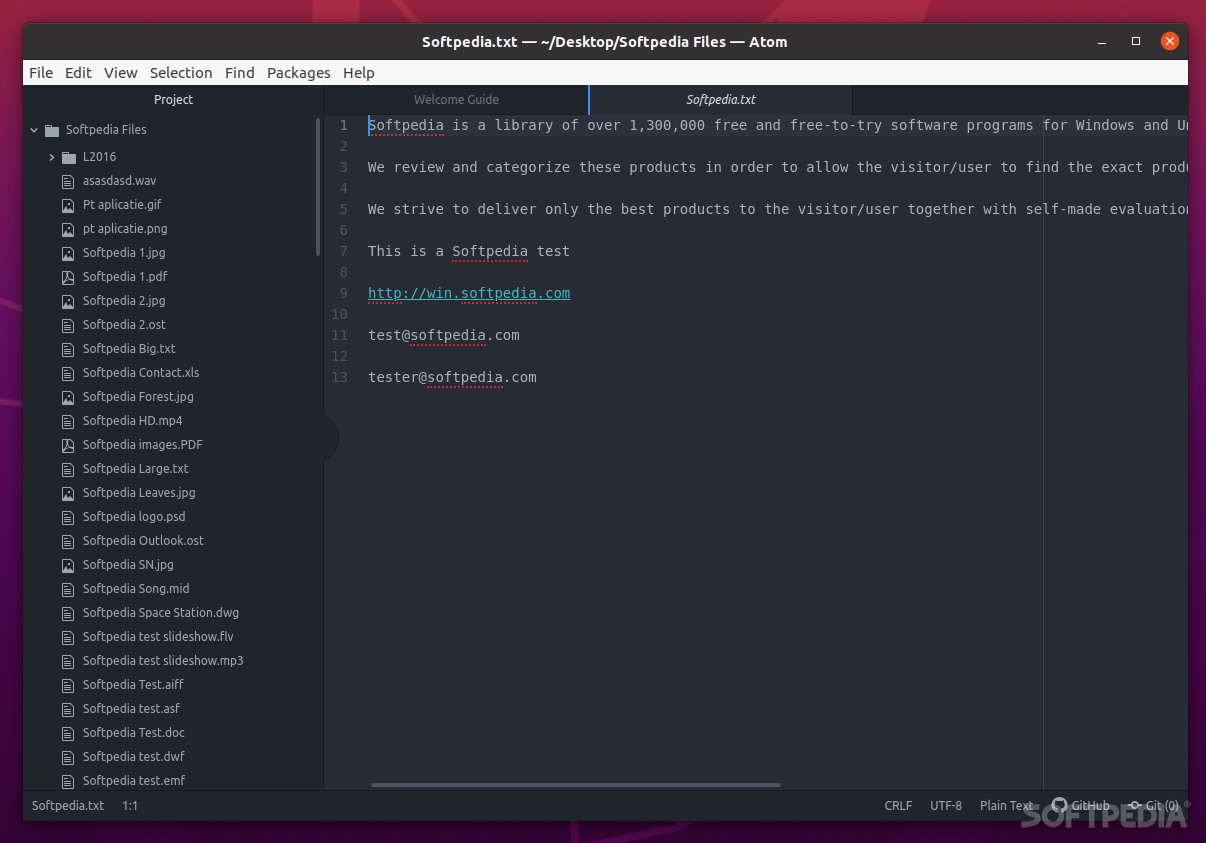Open the Help menu
1206x843 pixels.
click(x=358, y=72)
